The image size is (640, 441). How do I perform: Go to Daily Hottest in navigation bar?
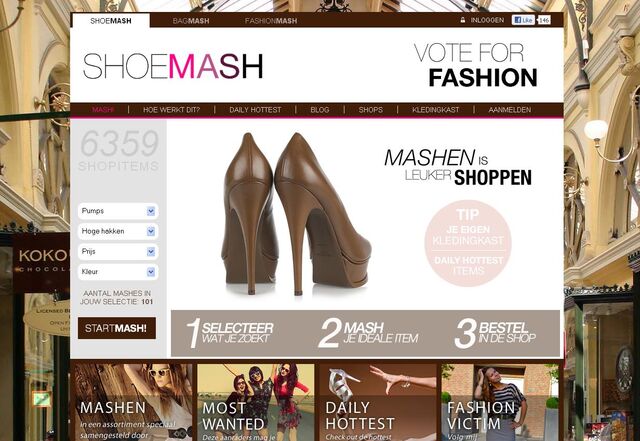(x=255, y=110)
